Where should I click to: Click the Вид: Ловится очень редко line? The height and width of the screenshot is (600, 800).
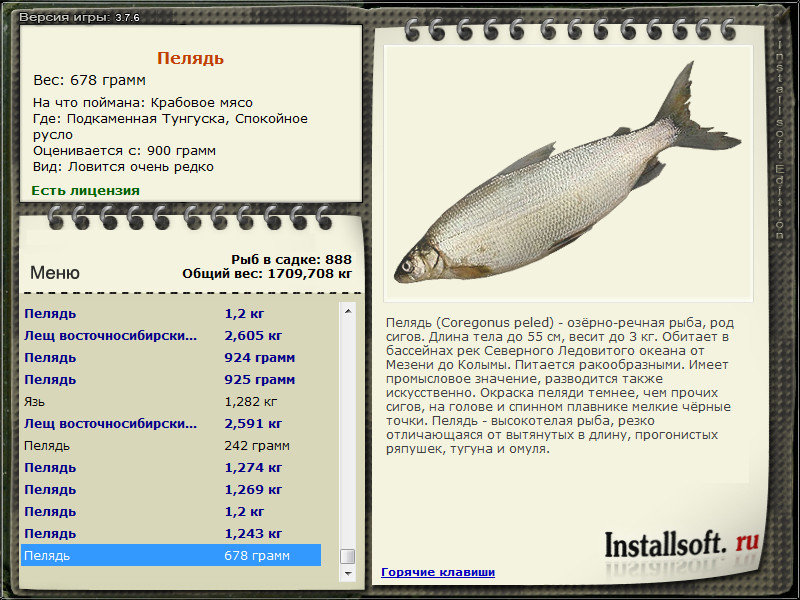point(123,167)
